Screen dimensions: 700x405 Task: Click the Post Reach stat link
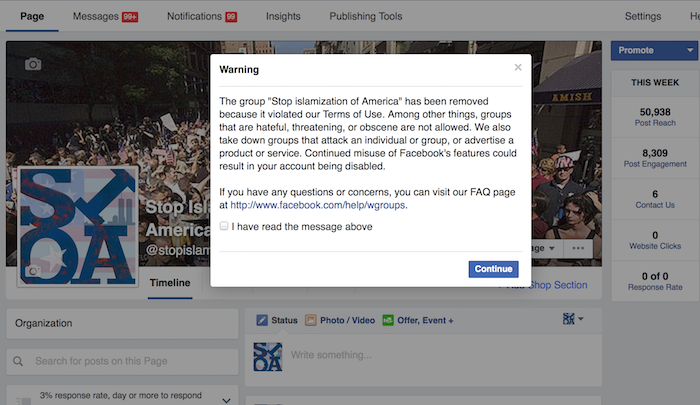[655, 123]
